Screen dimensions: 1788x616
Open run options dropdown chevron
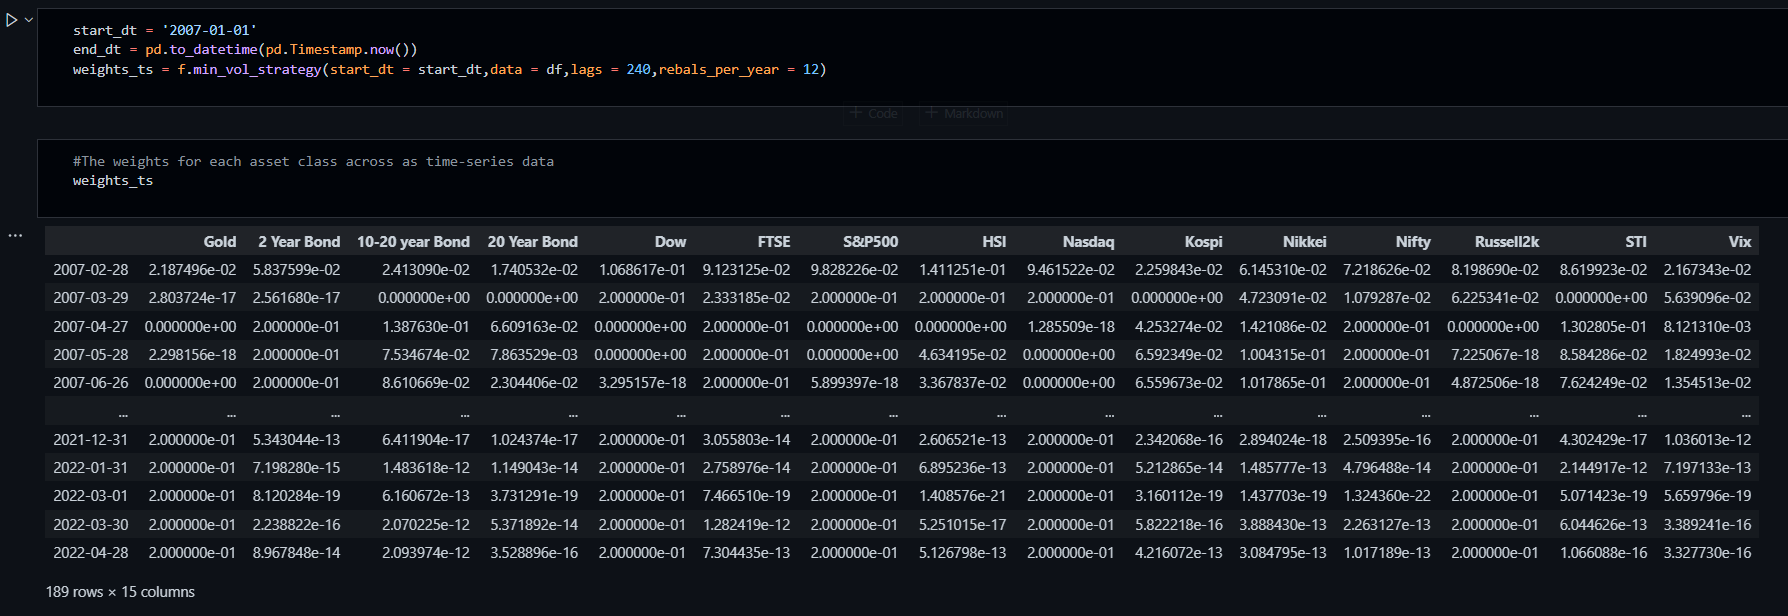(29, 20)
